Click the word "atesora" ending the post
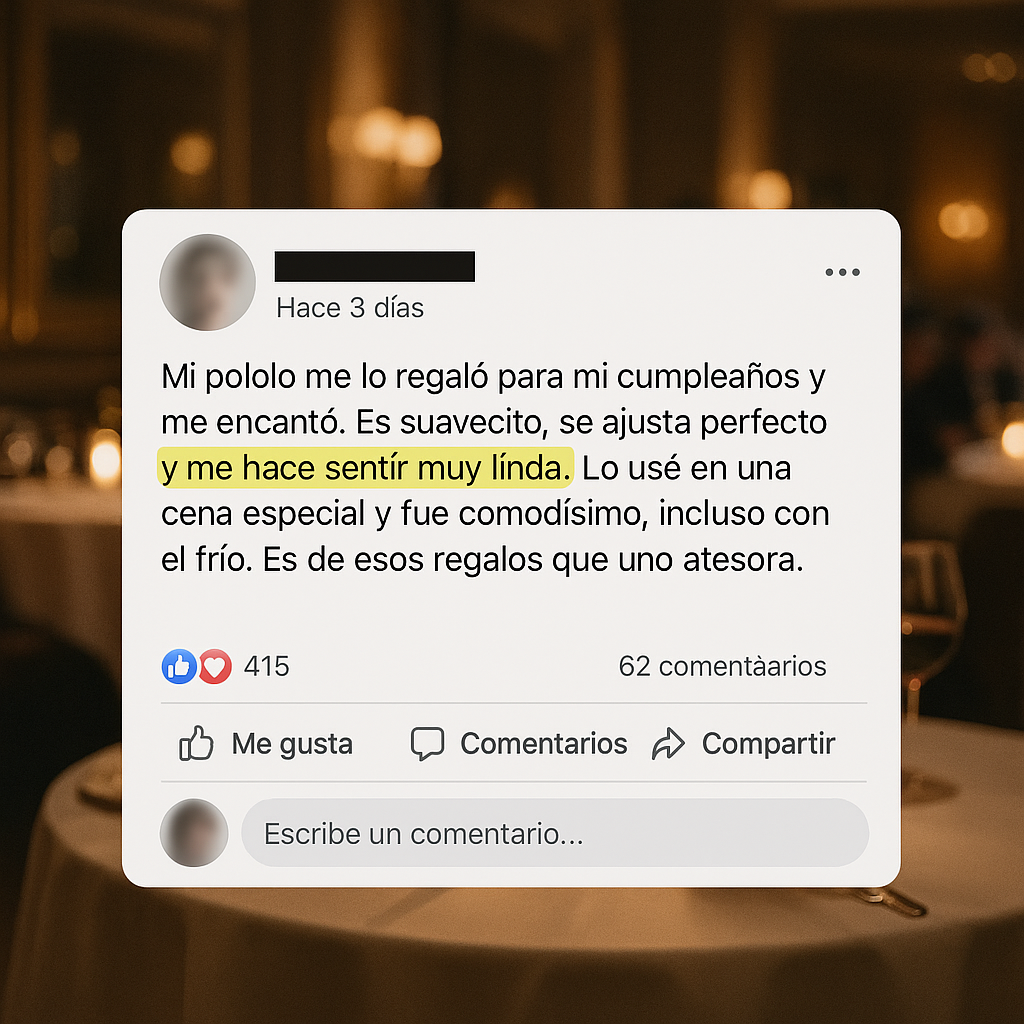This screenshot has height=1024, width=1024. coord(743,560)
